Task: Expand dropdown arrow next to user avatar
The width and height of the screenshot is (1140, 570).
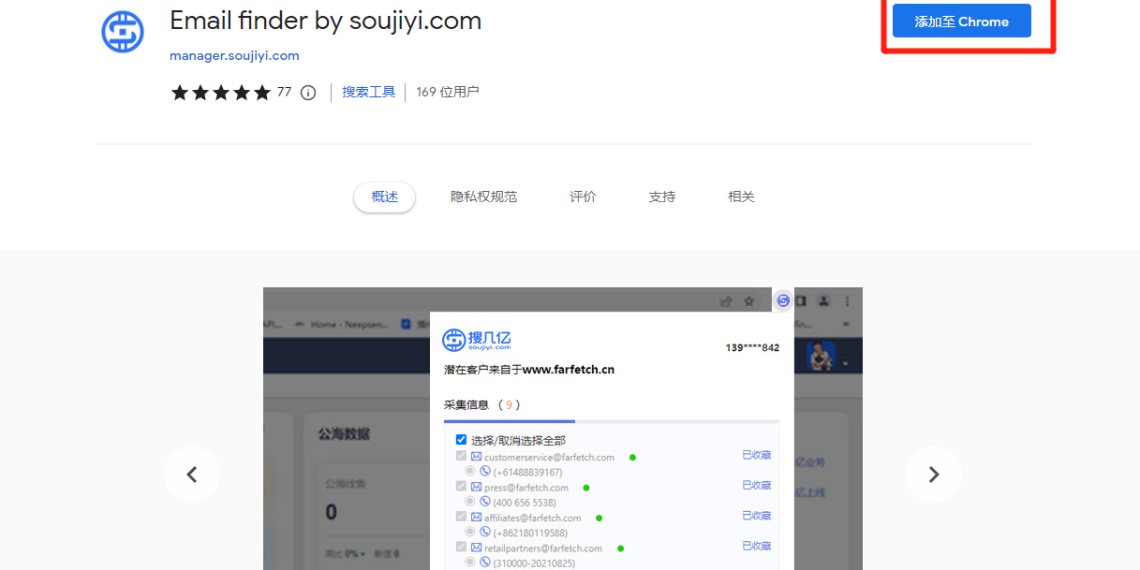Action: [846, 363]
